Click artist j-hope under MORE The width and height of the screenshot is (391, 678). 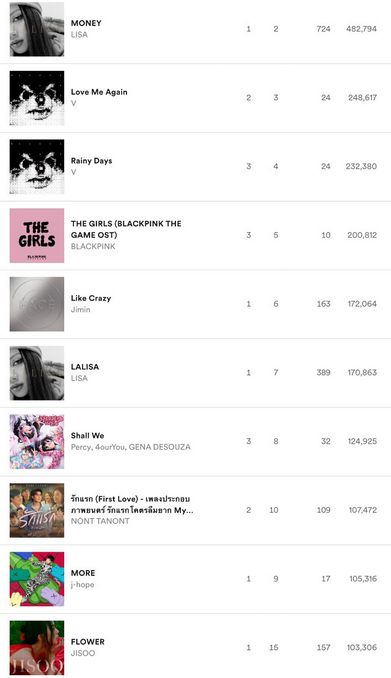[x=82, y=585]
